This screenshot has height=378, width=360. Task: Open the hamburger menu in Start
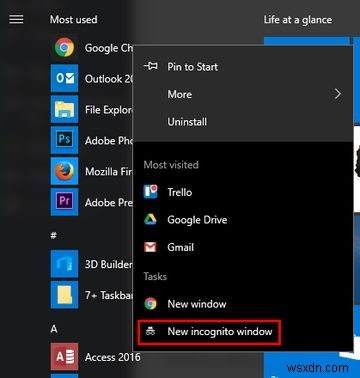pos(16,19)
